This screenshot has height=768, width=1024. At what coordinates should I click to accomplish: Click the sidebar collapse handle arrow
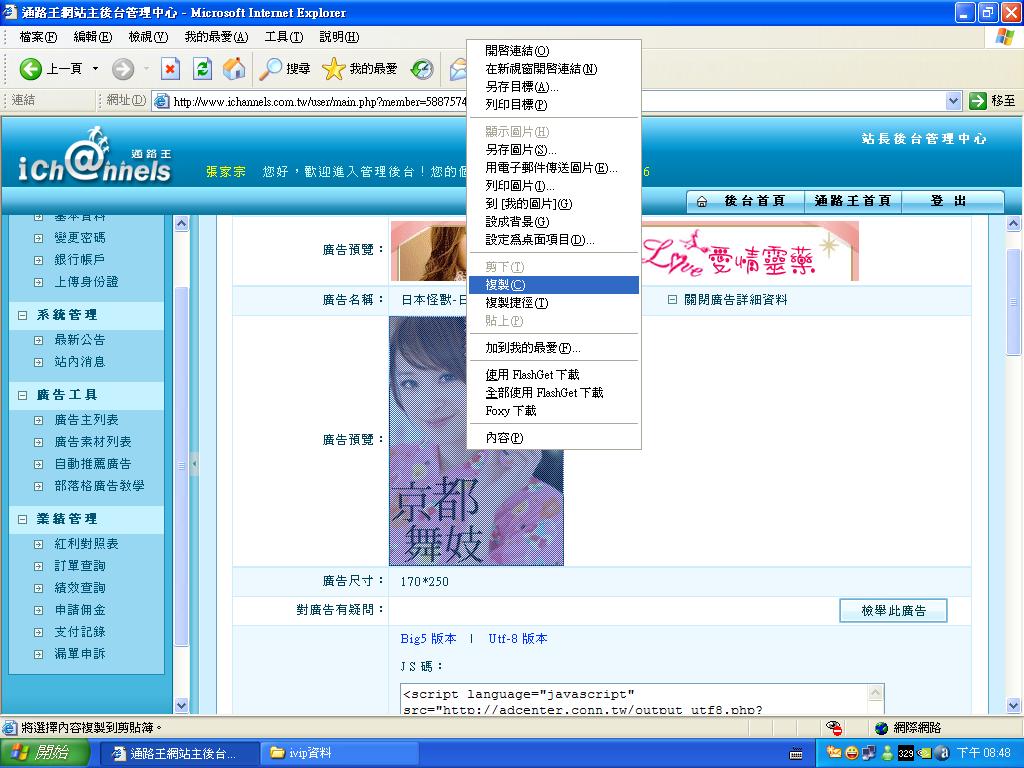click(194, 464)
